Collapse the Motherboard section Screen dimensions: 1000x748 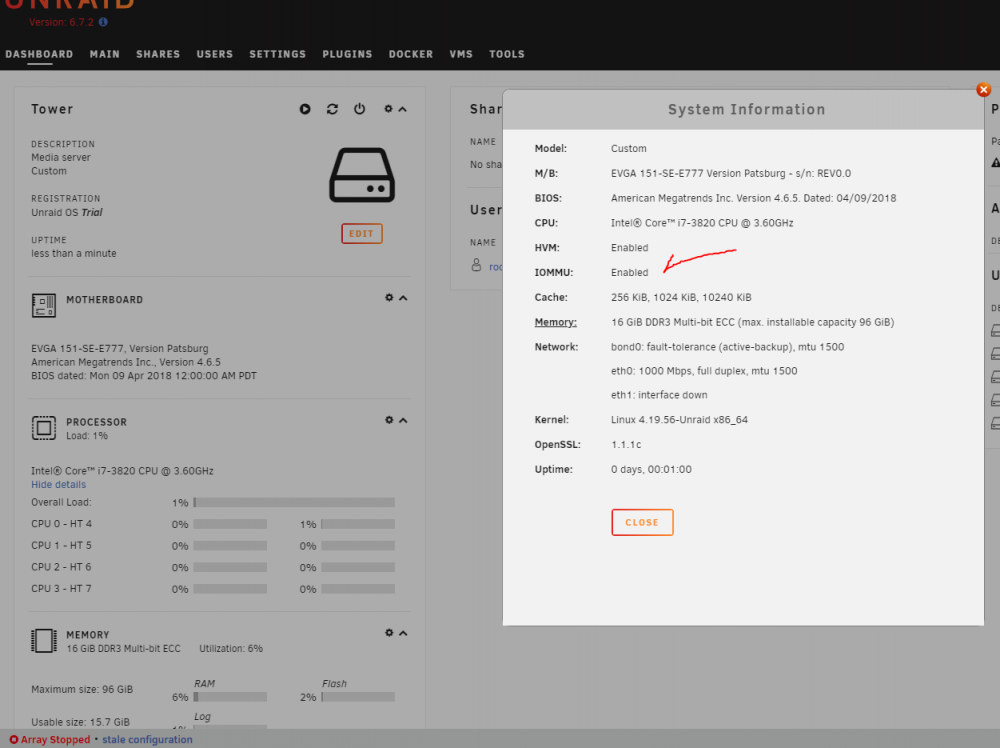click(x=403, y=298)
